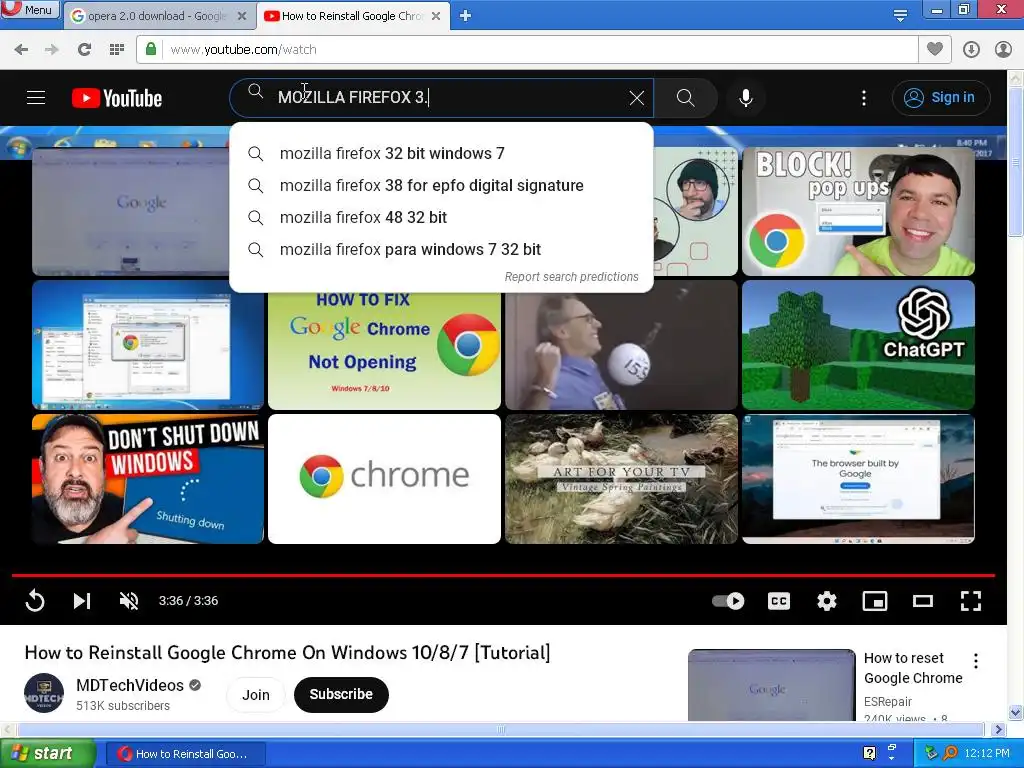
Task: Open the player settings gear
Action: pos(827,601)
